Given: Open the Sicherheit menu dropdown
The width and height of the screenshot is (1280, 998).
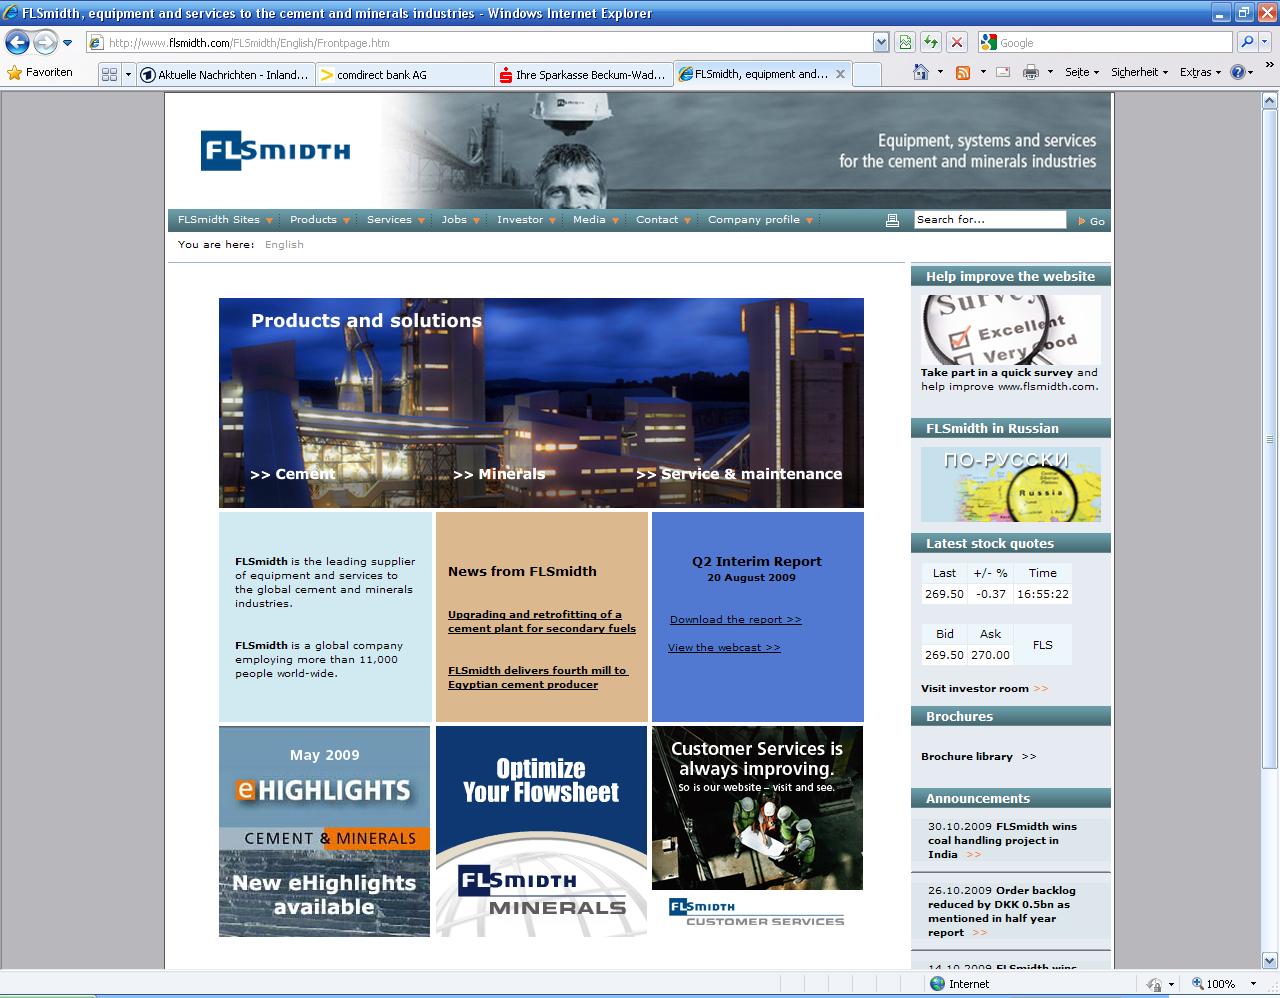Looking at the screenshot, I should point(1139,72).
